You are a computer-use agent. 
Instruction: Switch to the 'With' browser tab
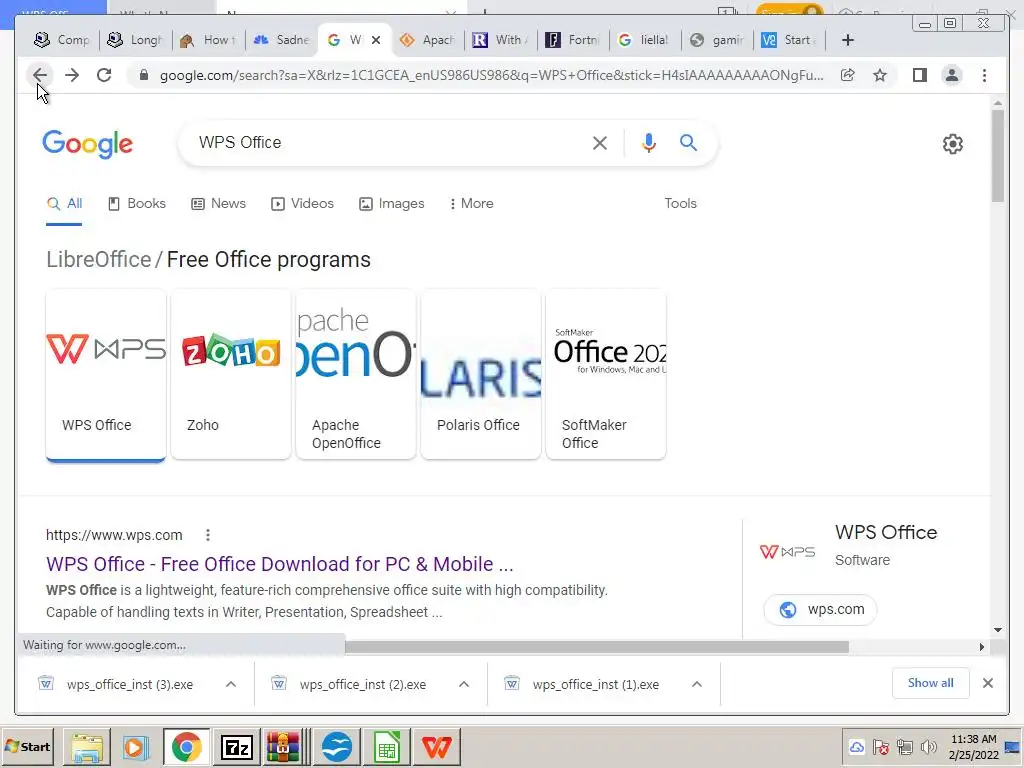(500, 40)
